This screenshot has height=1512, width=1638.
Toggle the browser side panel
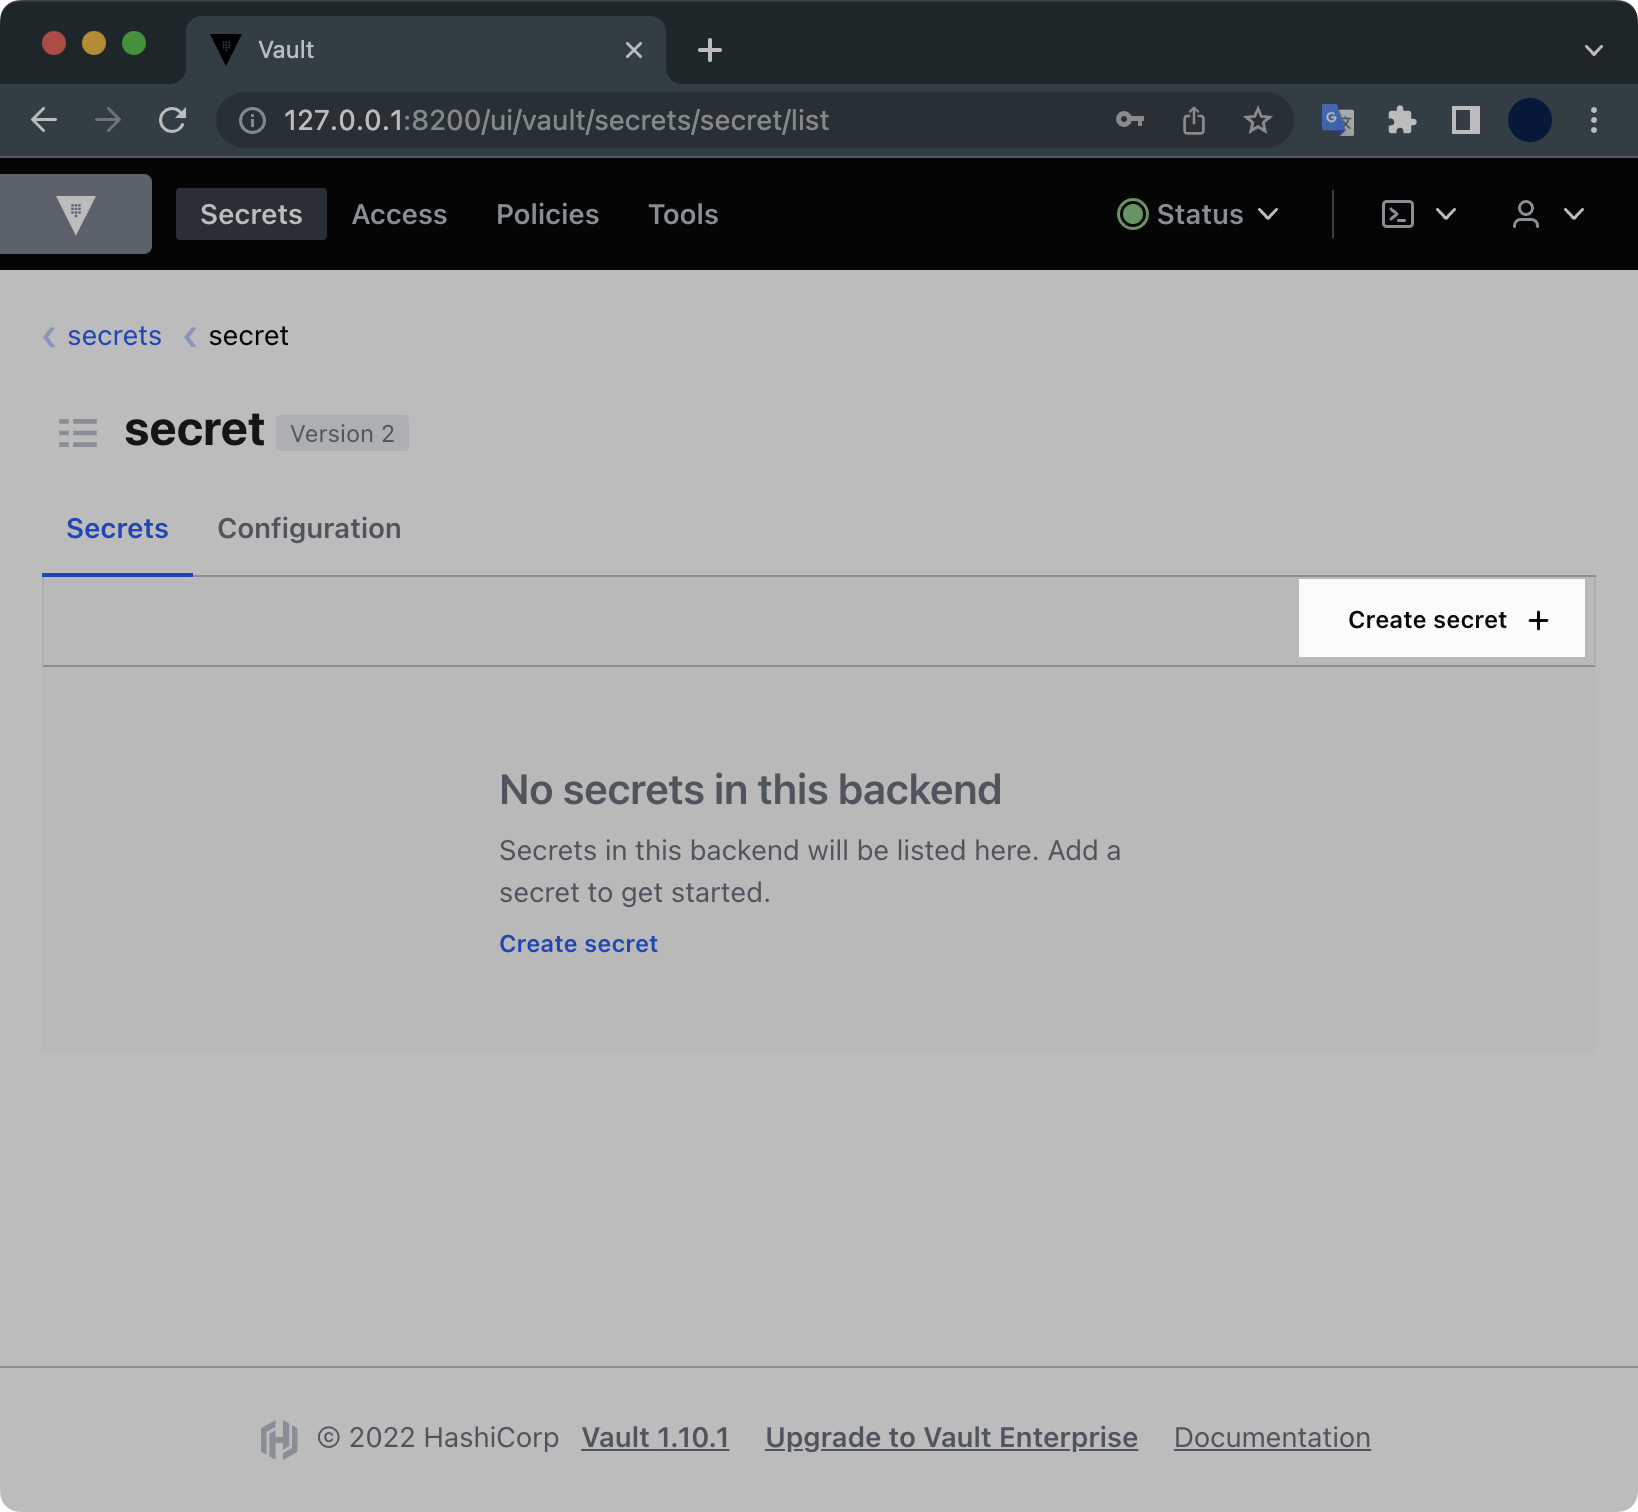[x=1466, y=121]
